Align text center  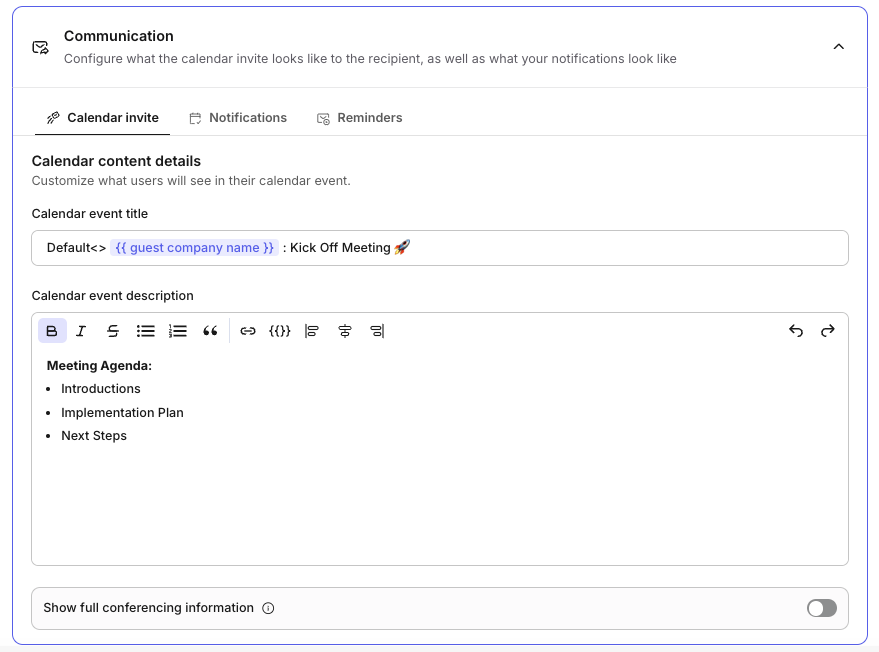[x=345, y=331]
